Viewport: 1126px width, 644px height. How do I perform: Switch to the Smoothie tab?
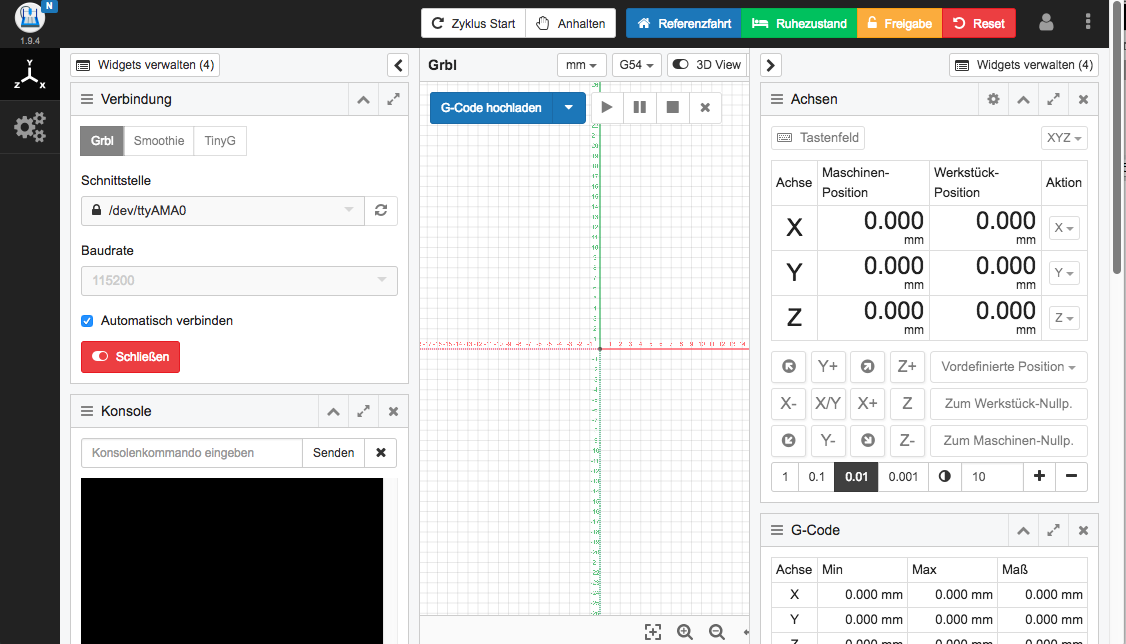click(158, 141)
